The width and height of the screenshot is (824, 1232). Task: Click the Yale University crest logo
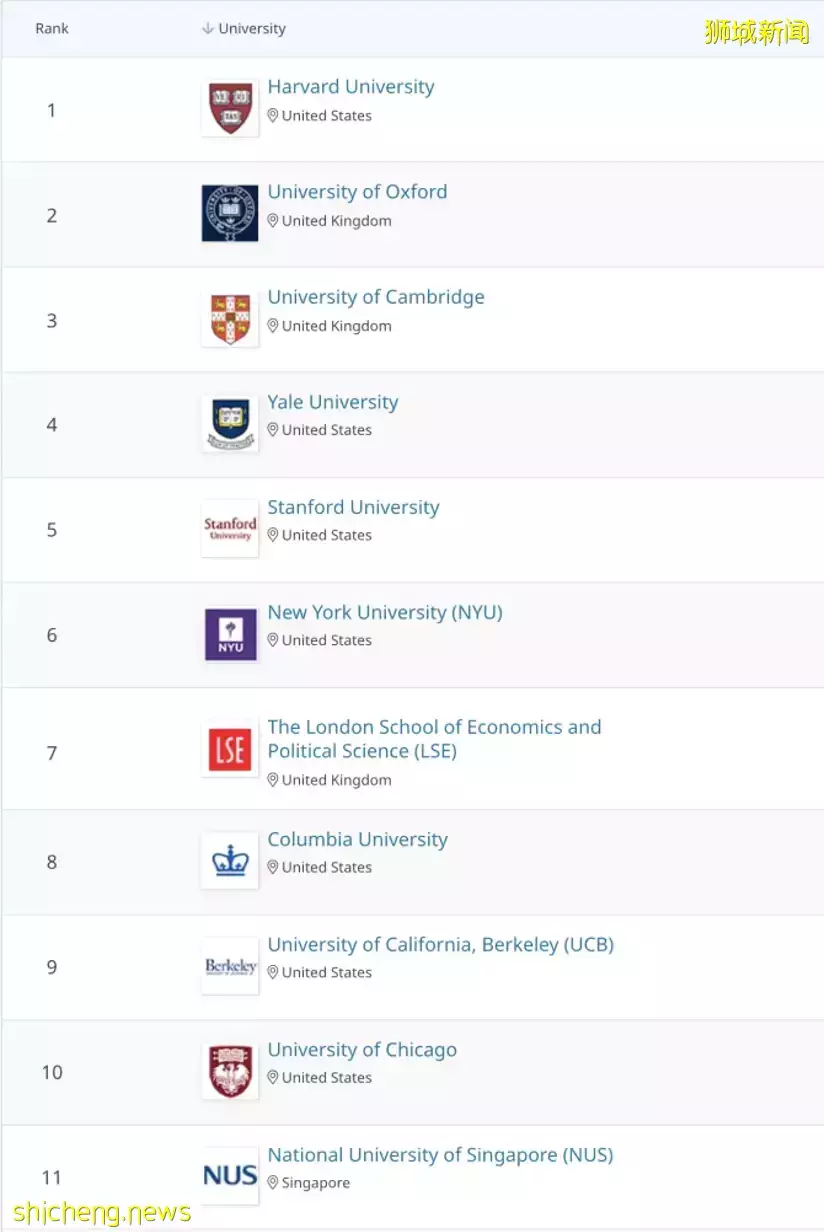point(230,424)
